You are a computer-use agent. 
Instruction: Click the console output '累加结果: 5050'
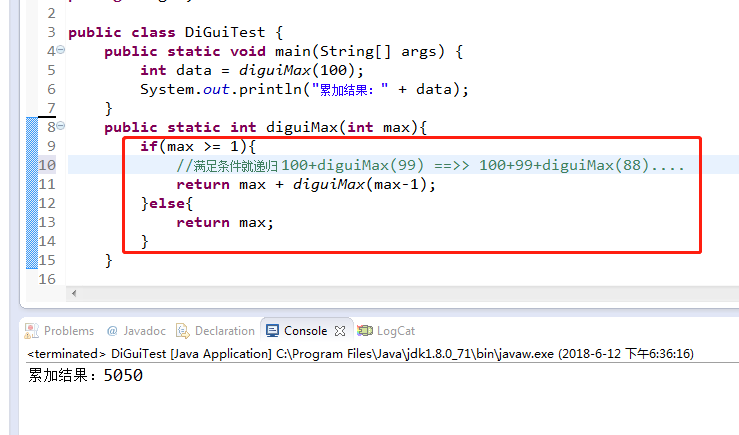(x=85, y=375)
